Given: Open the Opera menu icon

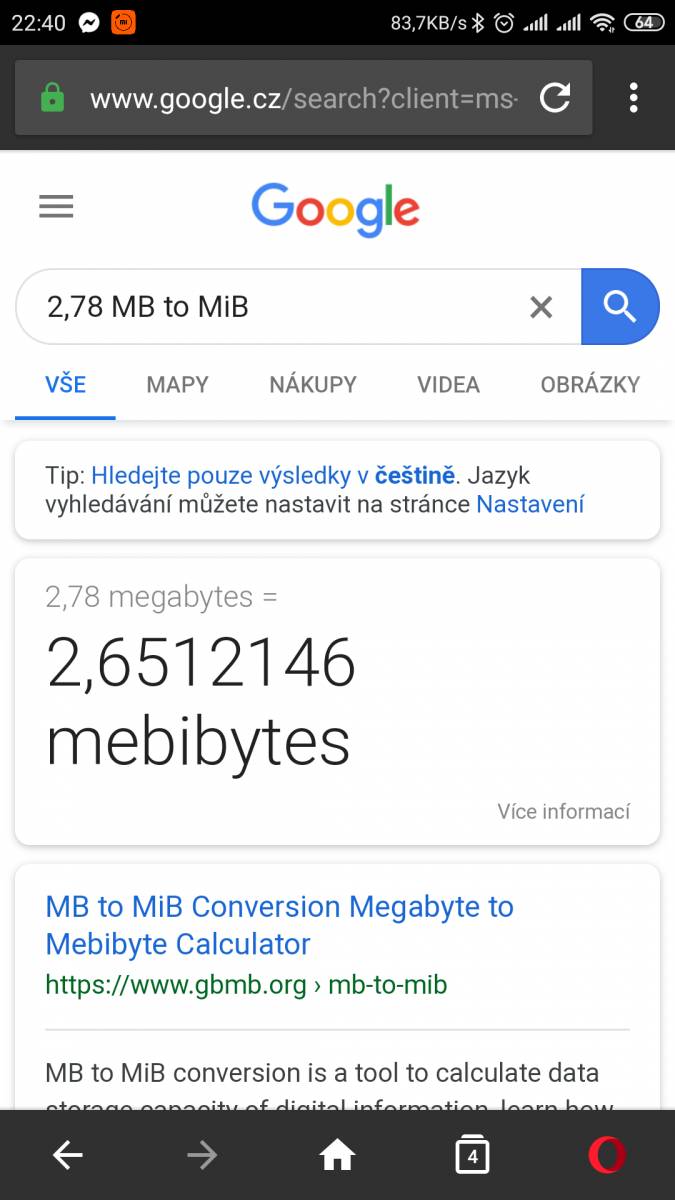Looking at the screenshot, I should point(607,1156).
